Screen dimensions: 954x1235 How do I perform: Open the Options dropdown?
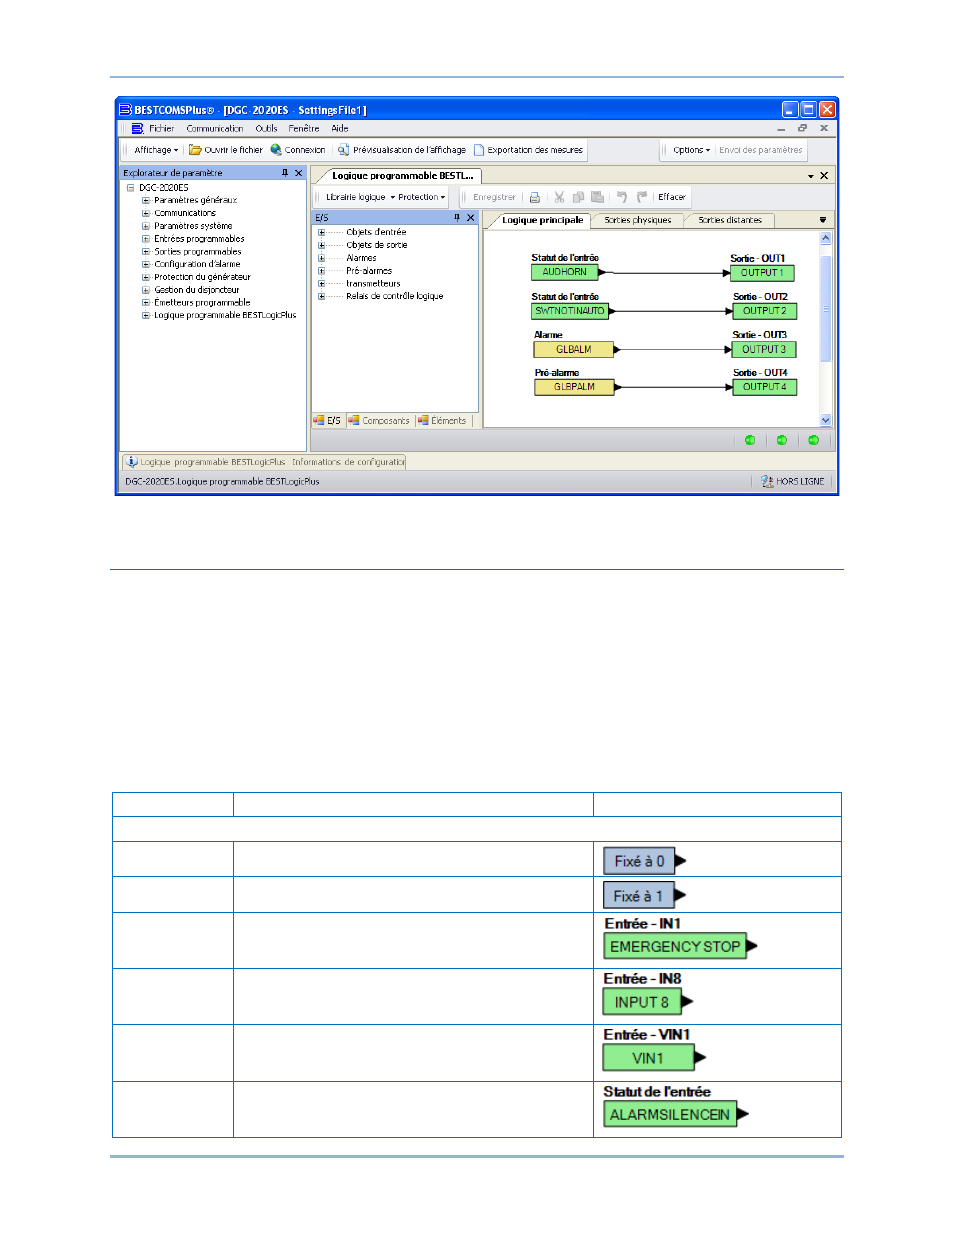tap(692, 150)
